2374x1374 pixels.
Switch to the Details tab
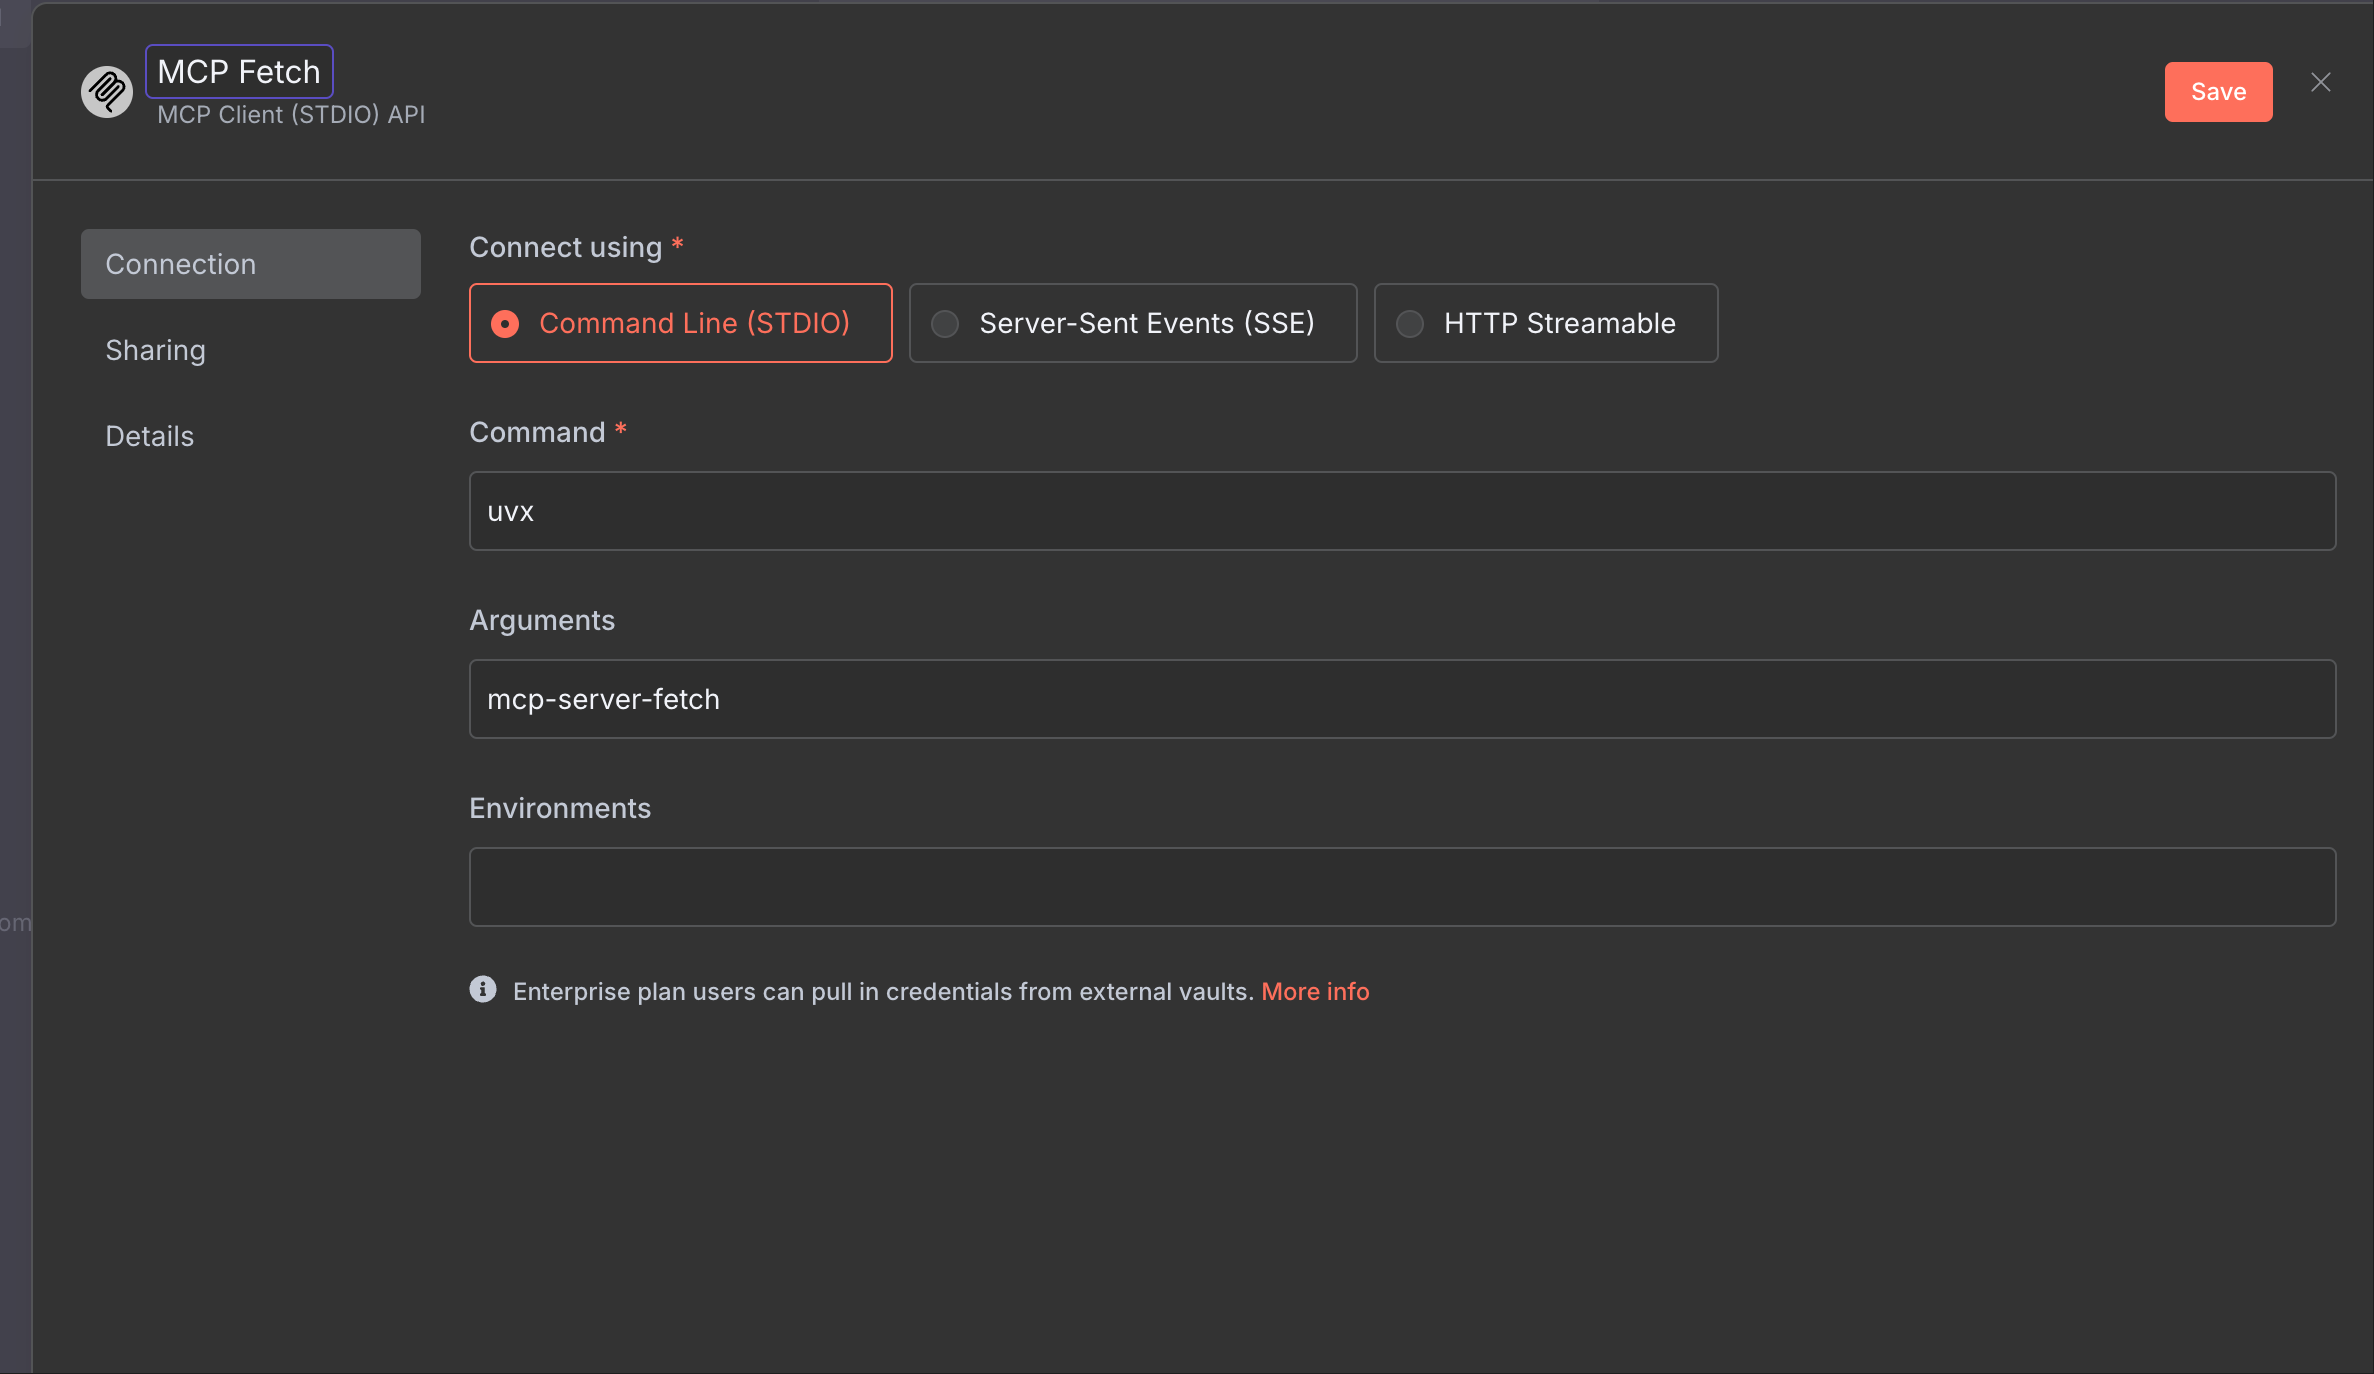[x=150, y=436]
